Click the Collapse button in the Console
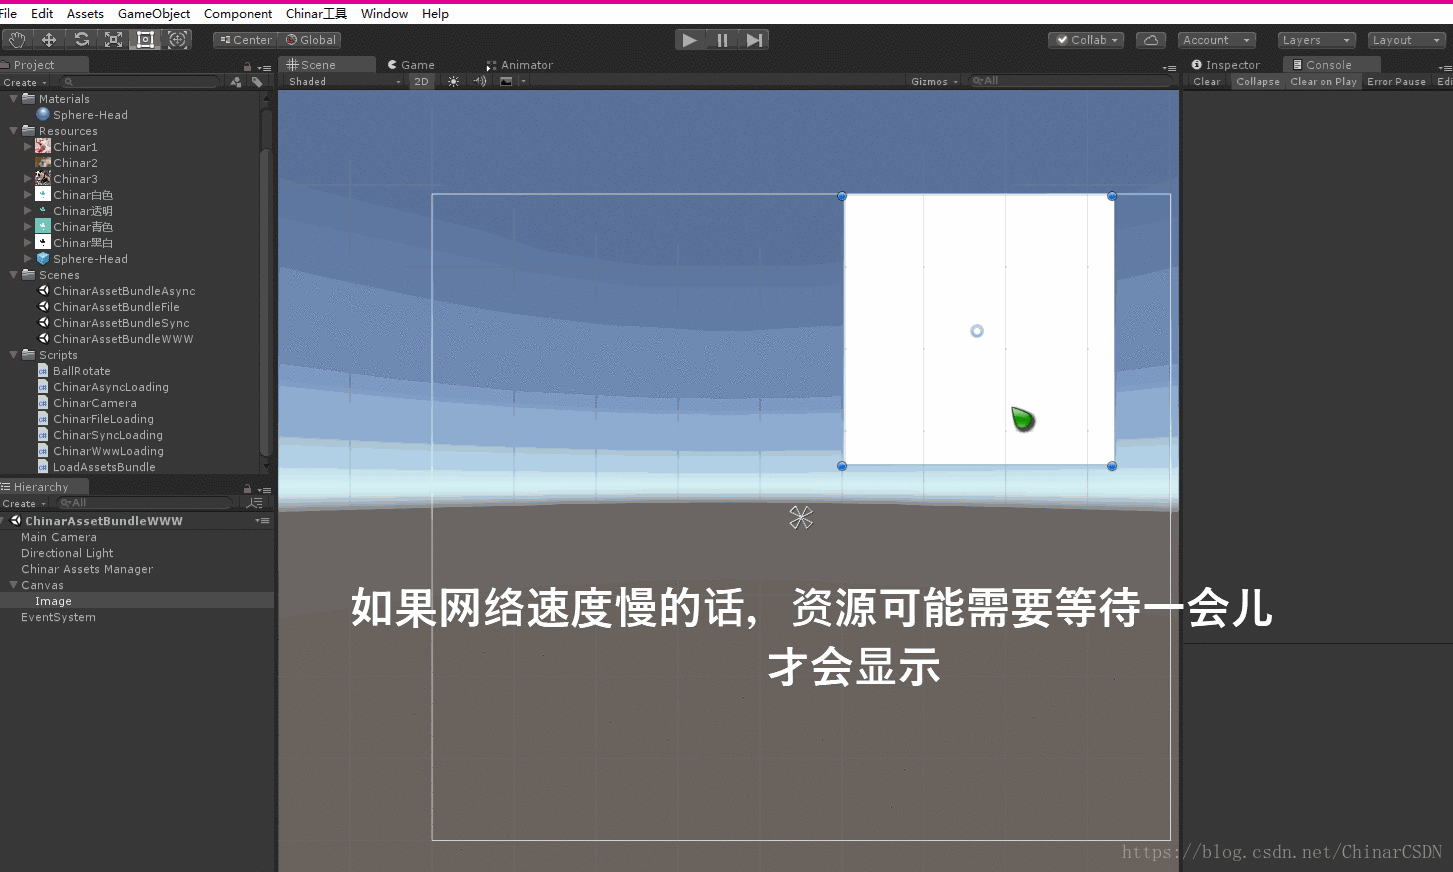1453x872 pixels. click(1257, 81)
